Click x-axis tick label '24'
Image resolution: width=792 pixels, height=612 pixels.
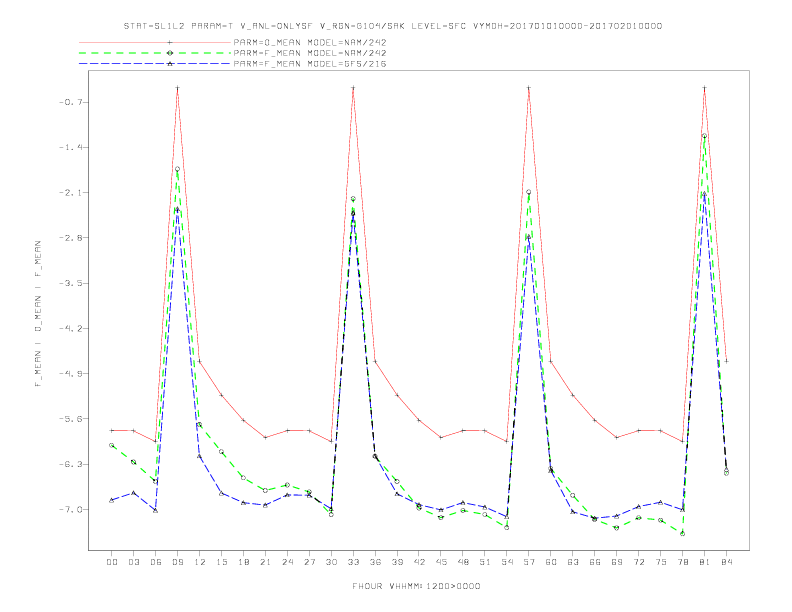[x=287, y=562]
